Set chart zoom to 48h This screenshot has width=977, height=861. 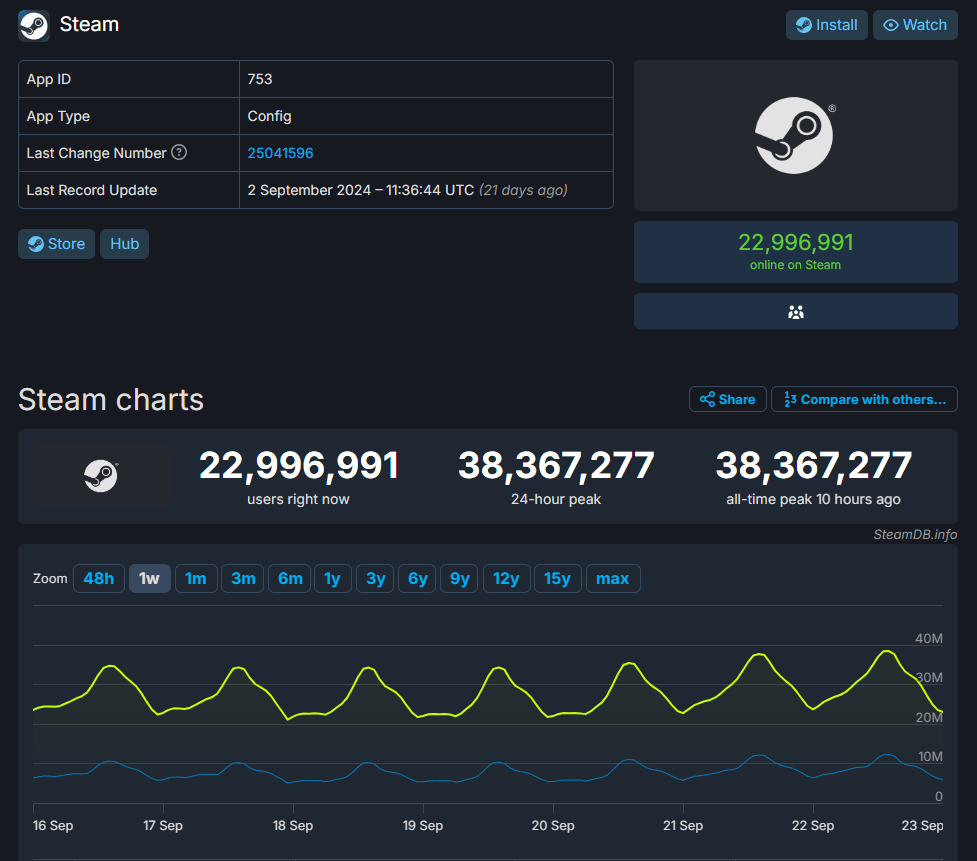(98, 578)
